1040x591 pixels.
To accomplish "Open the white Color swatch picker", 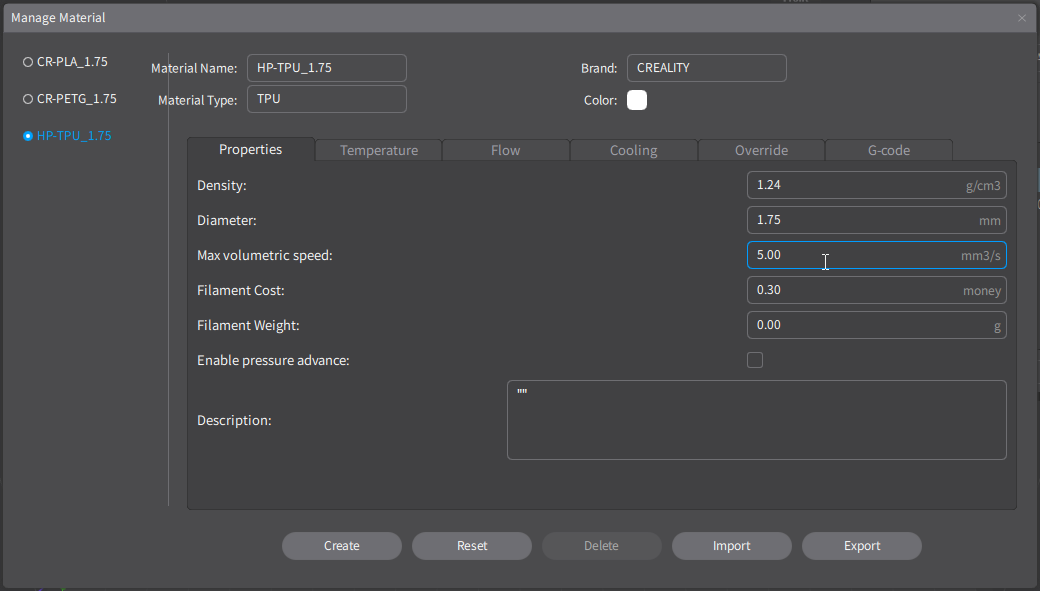I will coord(637,100).
